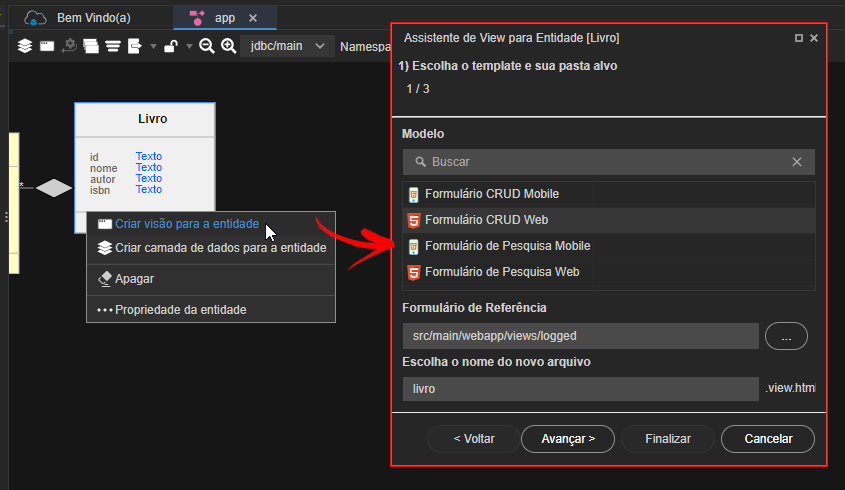
Task: Click the stacked windows icon in toolbar
Action: [91, 46]
